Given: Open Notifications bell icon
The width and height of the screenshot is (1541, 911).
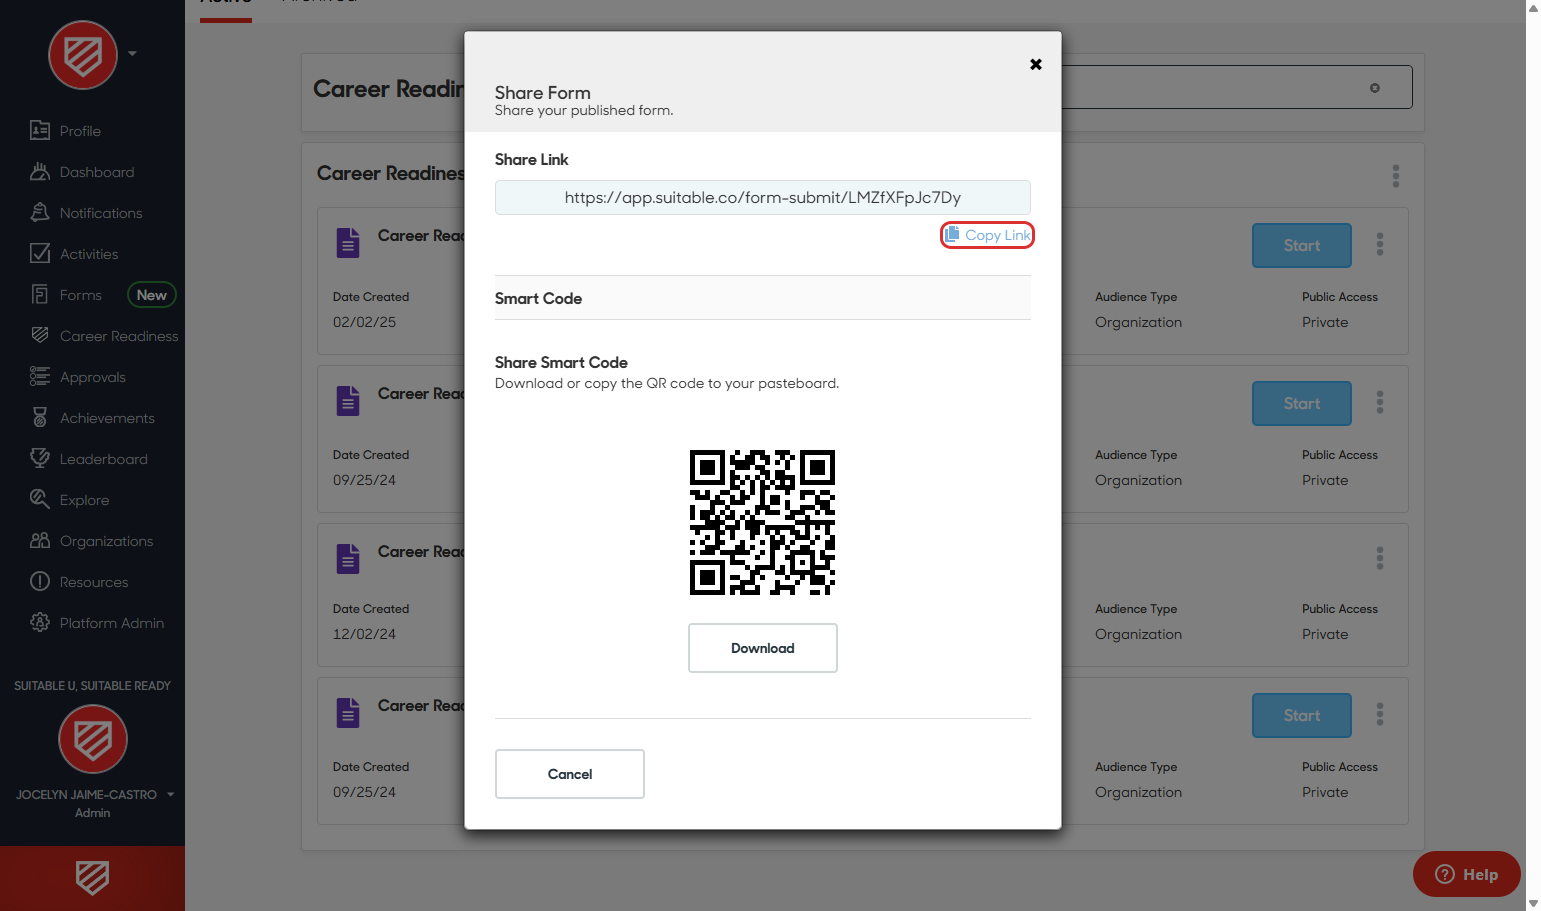Looking at the screenshot, I should [x=40, y=213].
